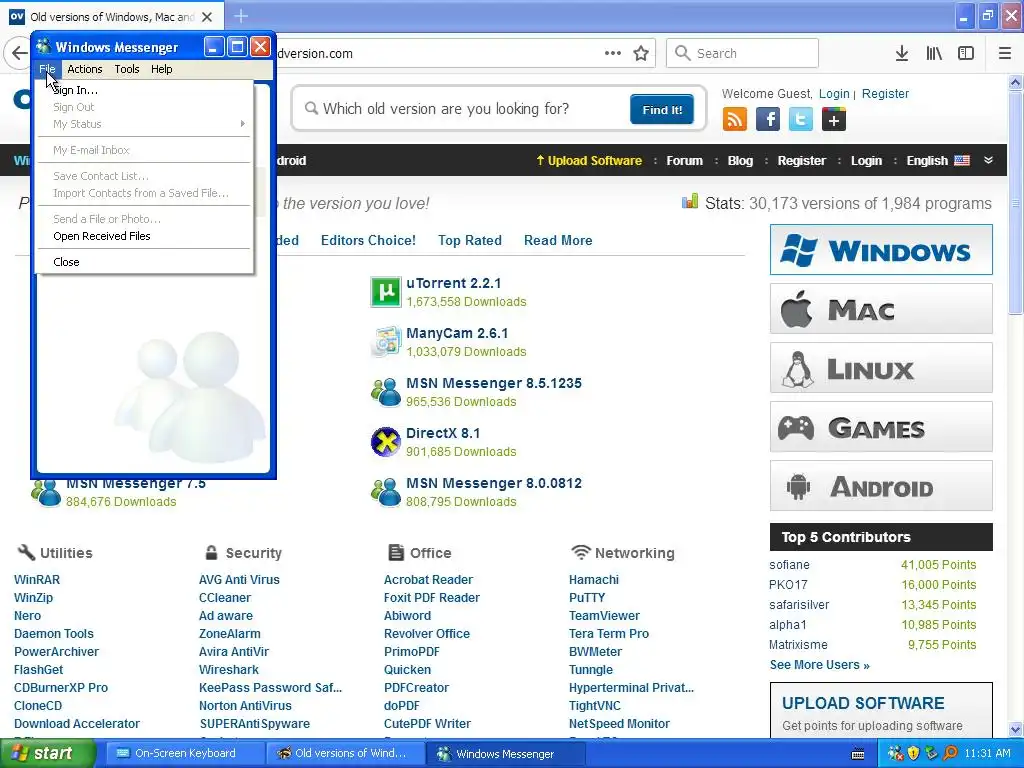Click the security shield tray icon
This screenshot has height=768, width=1024.
pyautogui.click(x=914, y=754)
